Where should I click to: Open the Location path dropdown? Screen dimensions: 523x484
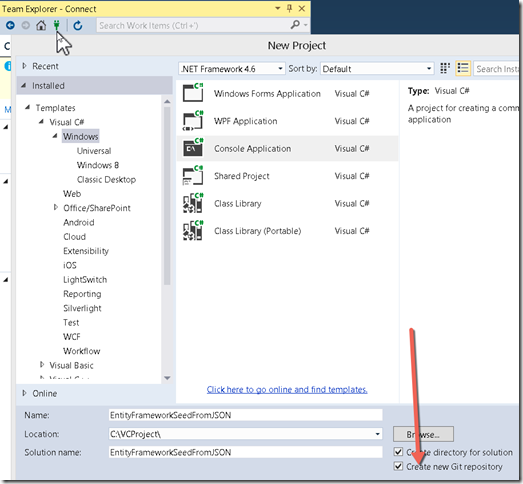click(377, 434)
